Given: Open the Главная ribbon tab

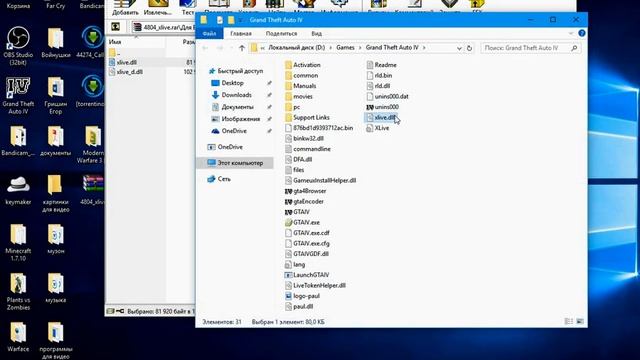Looking at the screenshot, I should 240,33.
